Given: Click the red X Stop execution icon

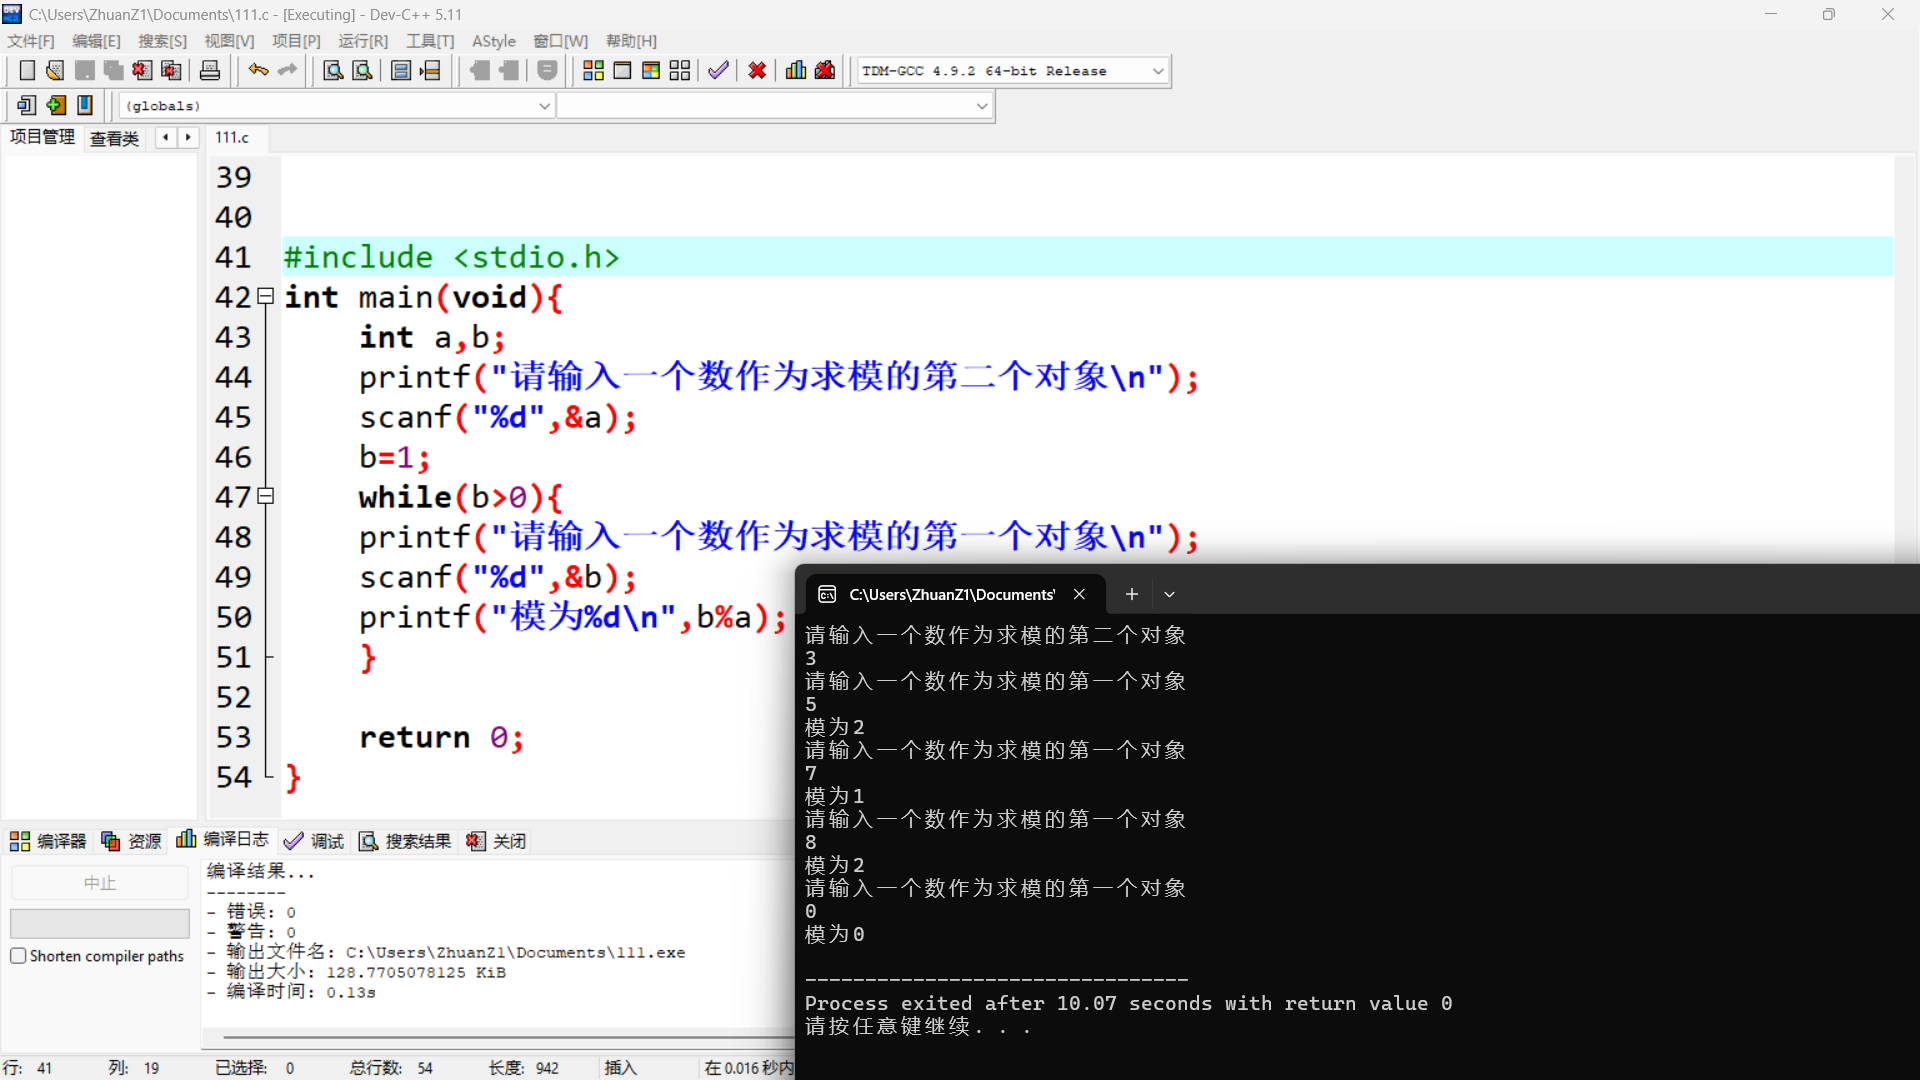Looking at the screenshot, I should pos(757,71).
